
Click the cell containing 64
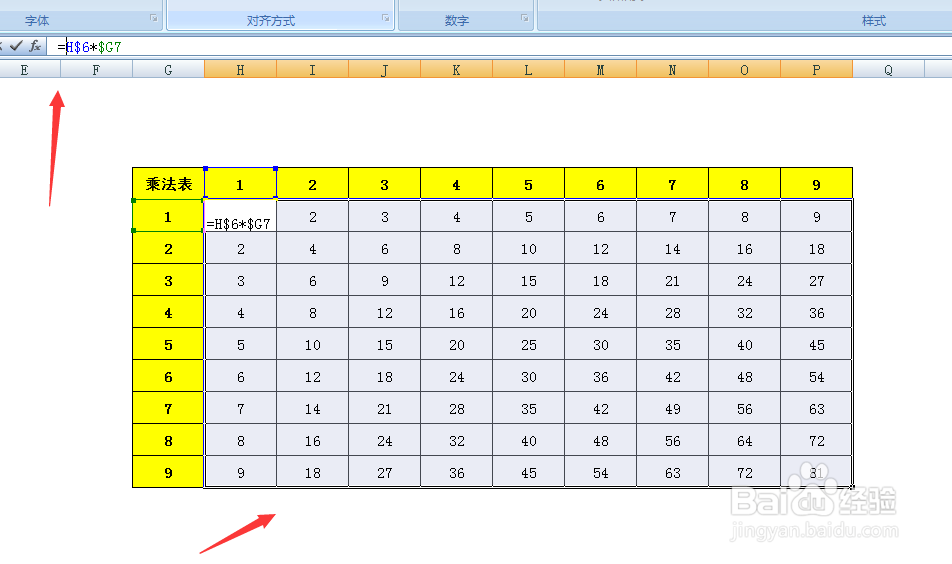tap(744, 440)
